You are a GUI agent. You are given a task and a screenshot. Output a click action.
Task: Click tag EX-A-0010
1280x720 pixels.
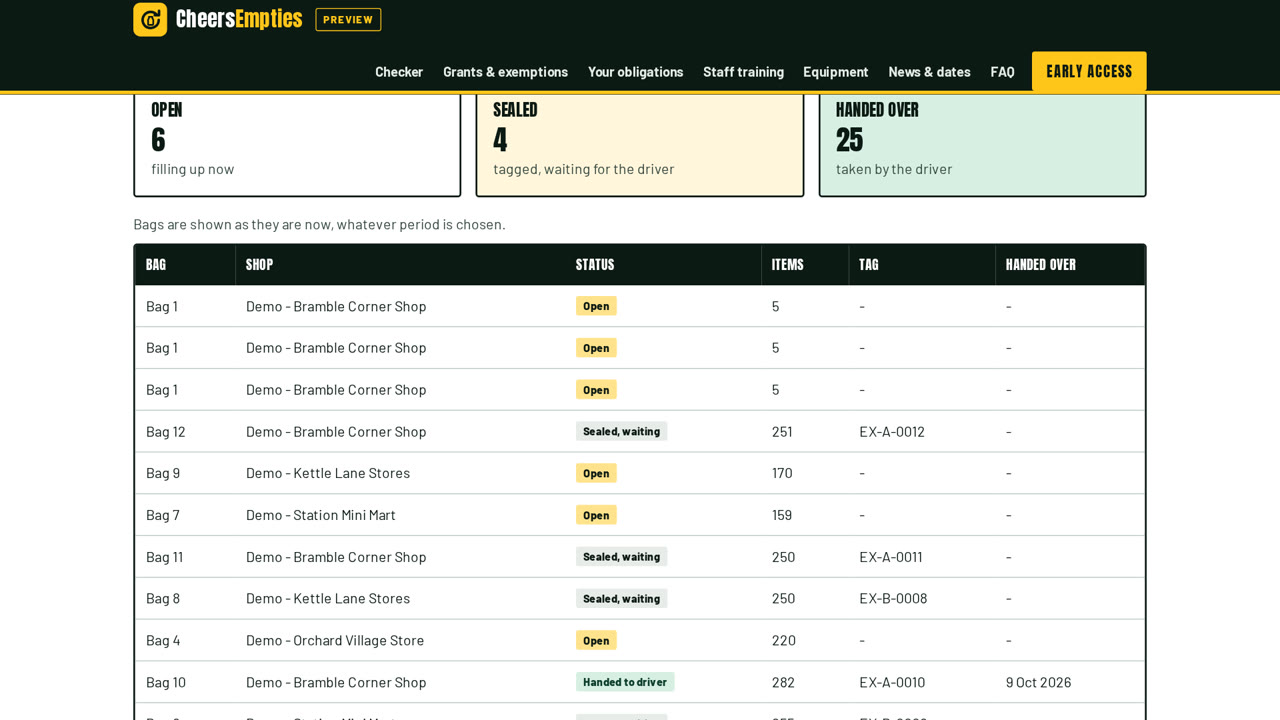892,682
